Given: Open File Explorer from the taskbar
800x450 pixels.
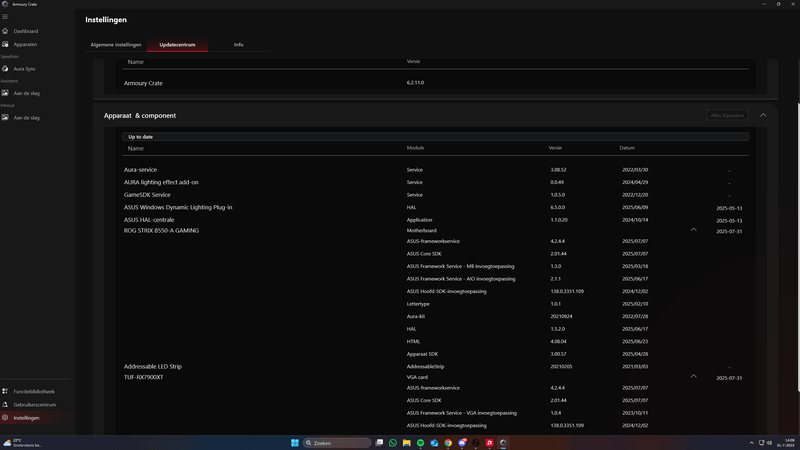Looking at the screenshot, I should pyautogui.click(x=407, y=443).
